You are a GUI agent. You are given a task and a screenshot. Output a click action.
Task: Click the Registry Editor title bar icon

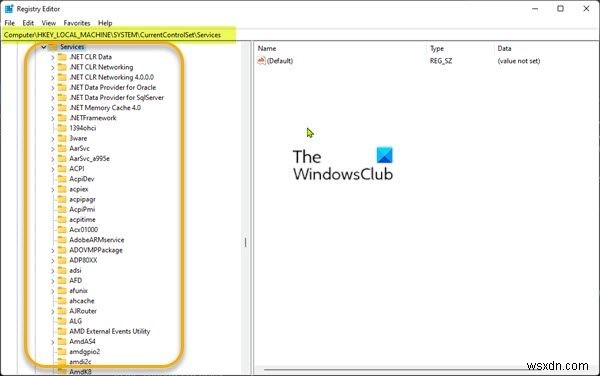[x=9, y=8]
